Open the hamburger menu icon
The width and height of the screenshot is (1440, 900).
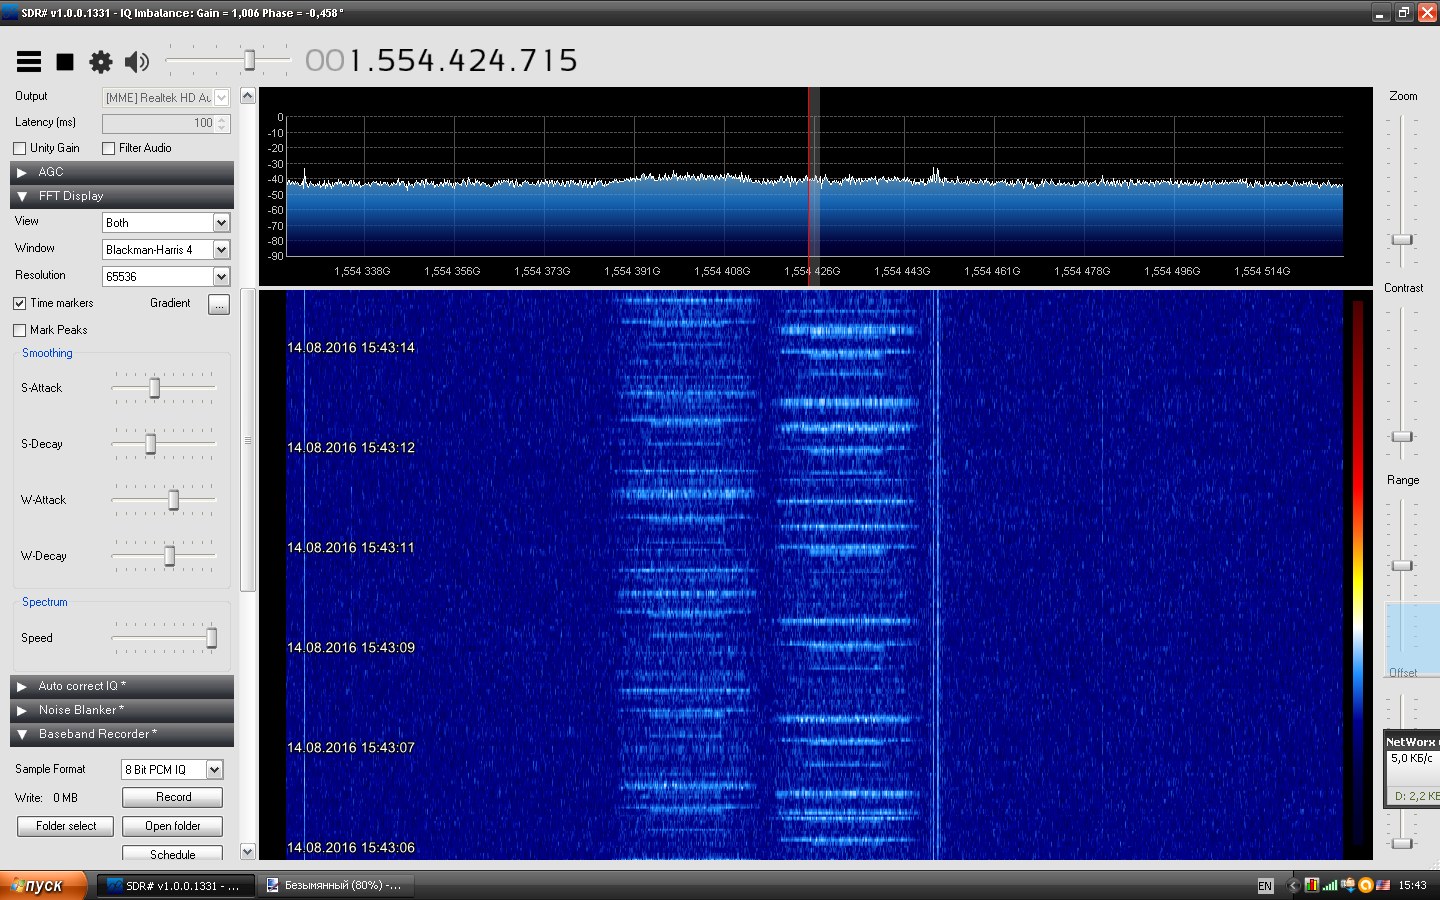(x=29, y=62)
